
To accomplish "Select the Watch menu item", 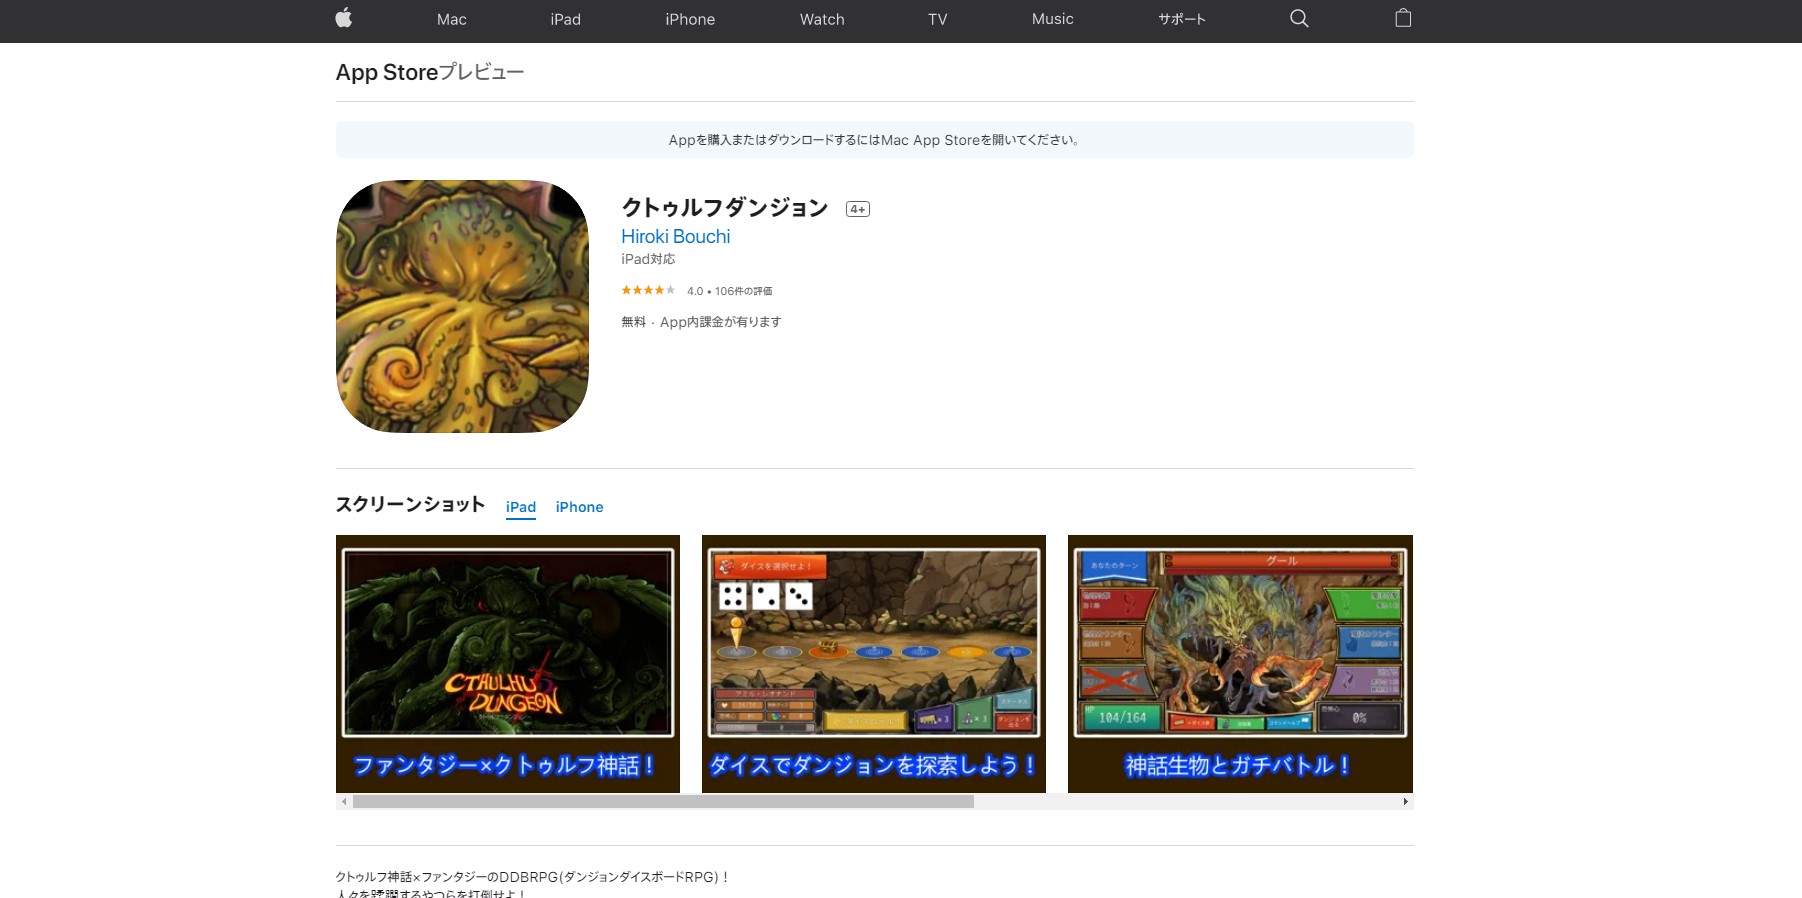I will point(822,19).
